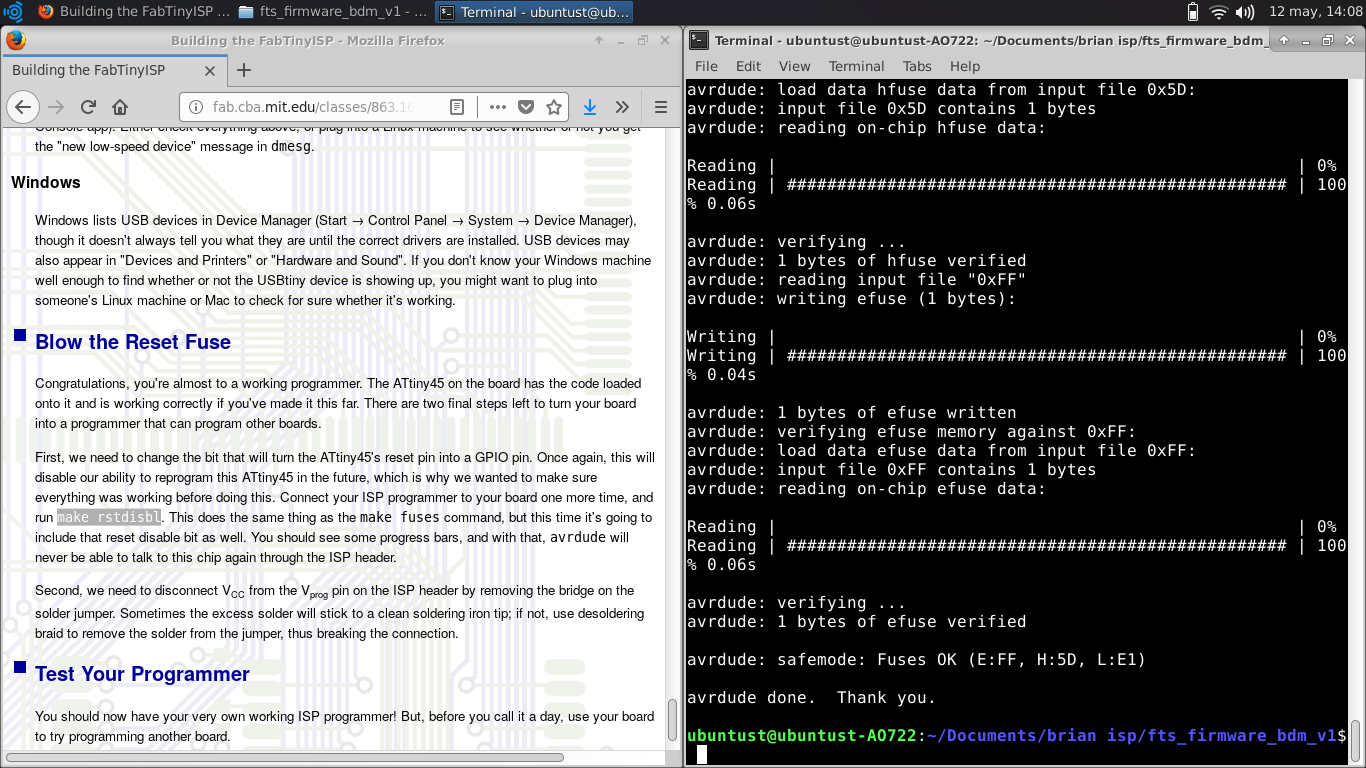Image resolution: width=1366 pixels, height=768 pixels.
Task: Switch to the Firefox window in the taskbar
Action: click(x=133, y=12)
